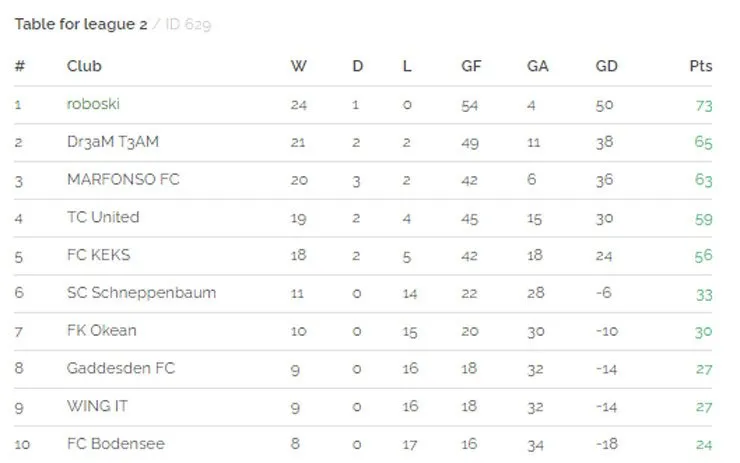Open the roboski club link
This screenshot has width=740, height=463.
(93, 104)
